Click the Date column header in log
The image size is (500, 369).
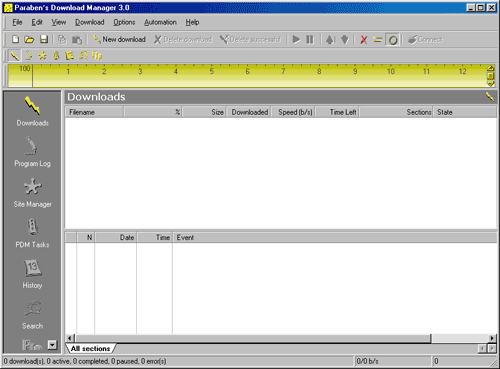click(x=116, y=238)
